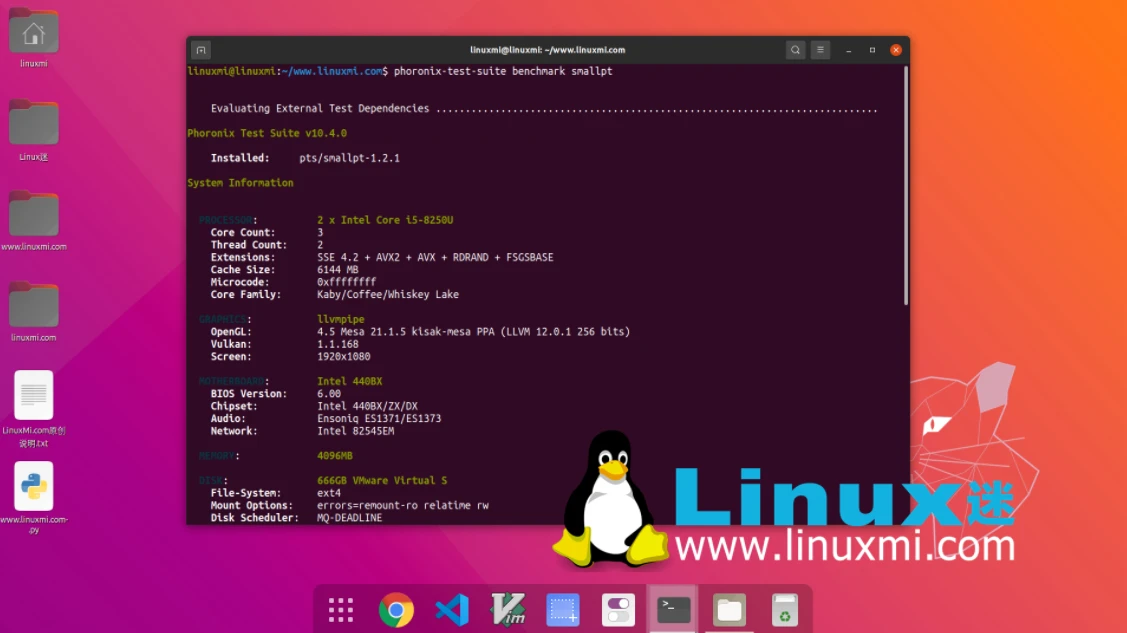
Task: Open the dock applications grid
Action: click(x=341, y=610)
